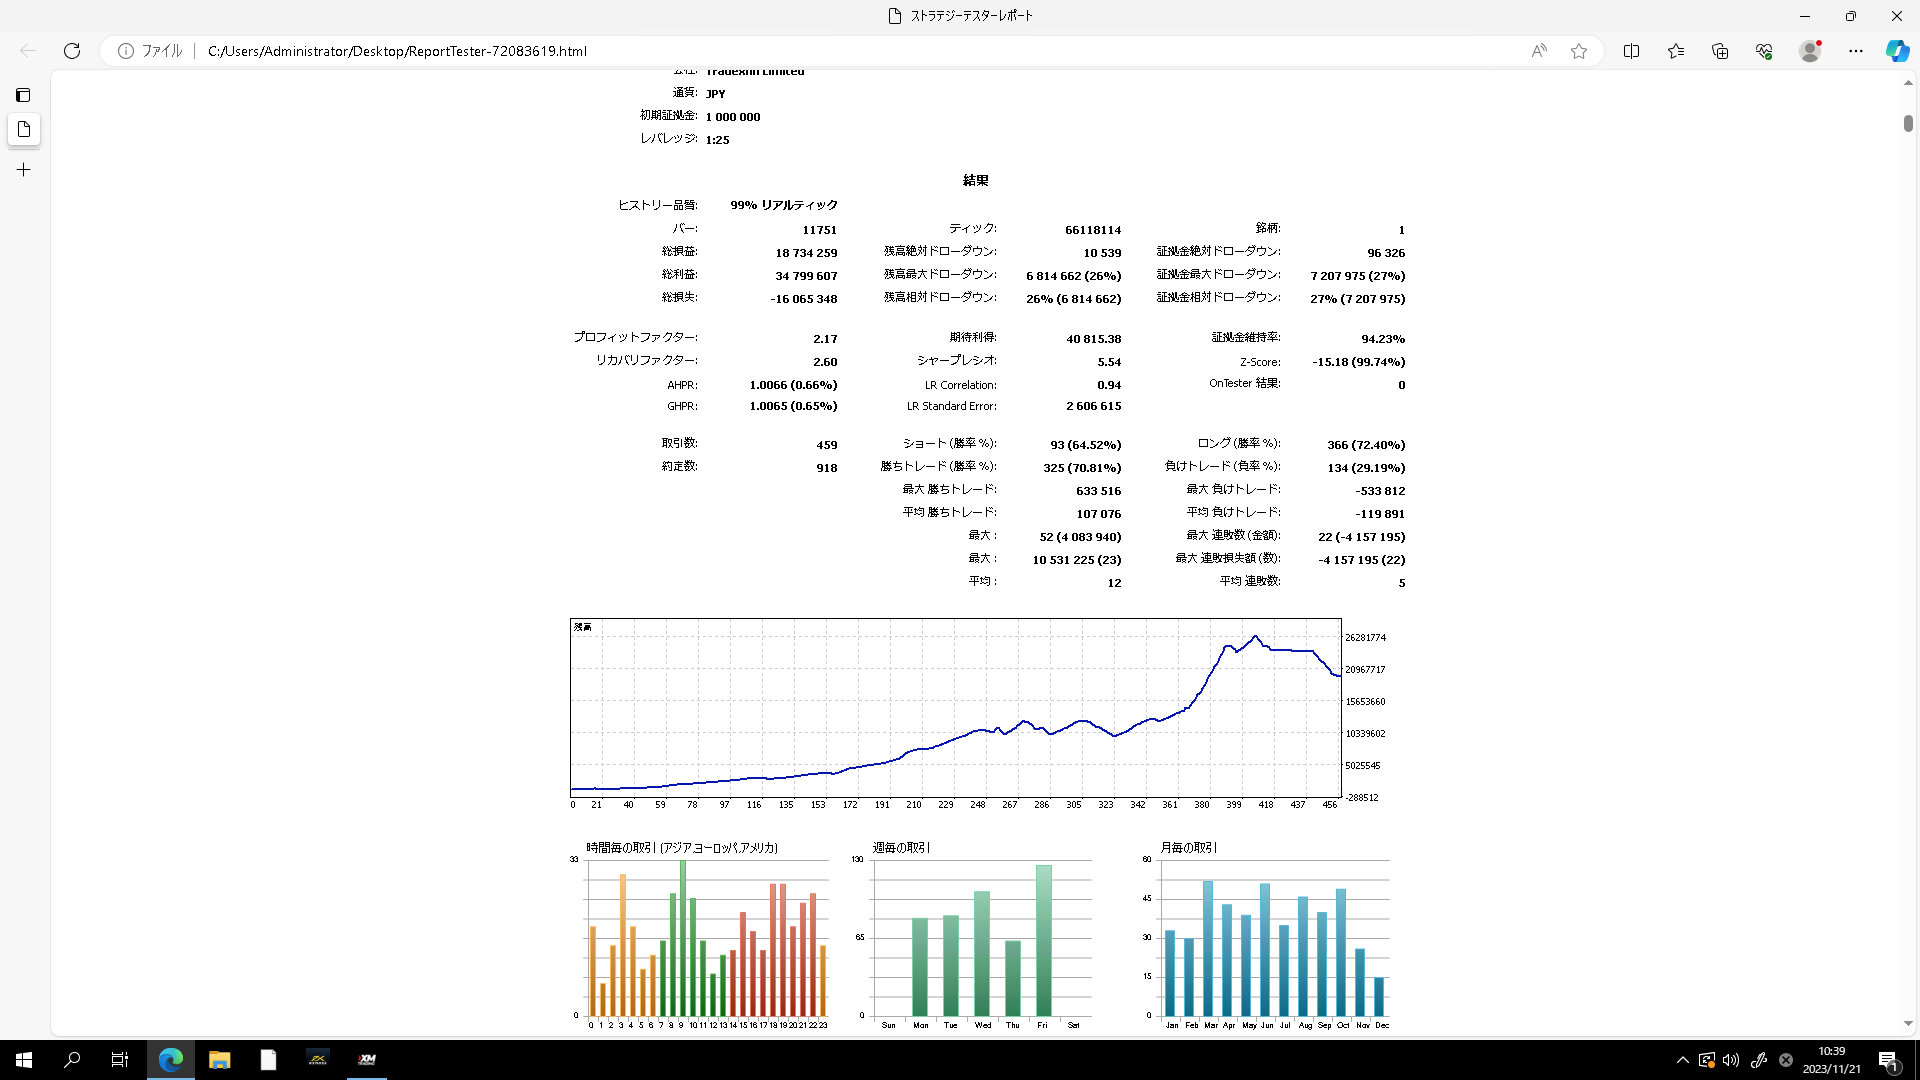
Task: Click the vertical scrollbar thumb
Action: [x=1908, y=124]
